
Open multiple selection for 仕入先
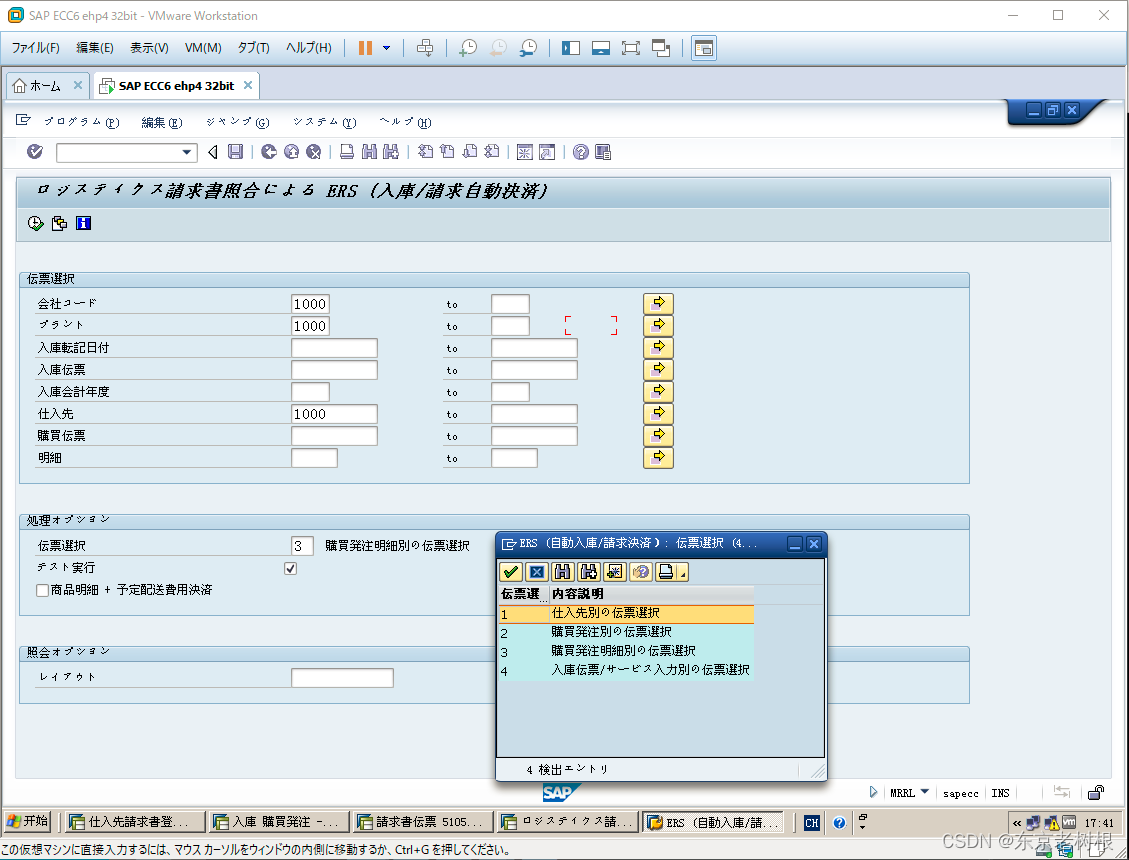(658, 414)
